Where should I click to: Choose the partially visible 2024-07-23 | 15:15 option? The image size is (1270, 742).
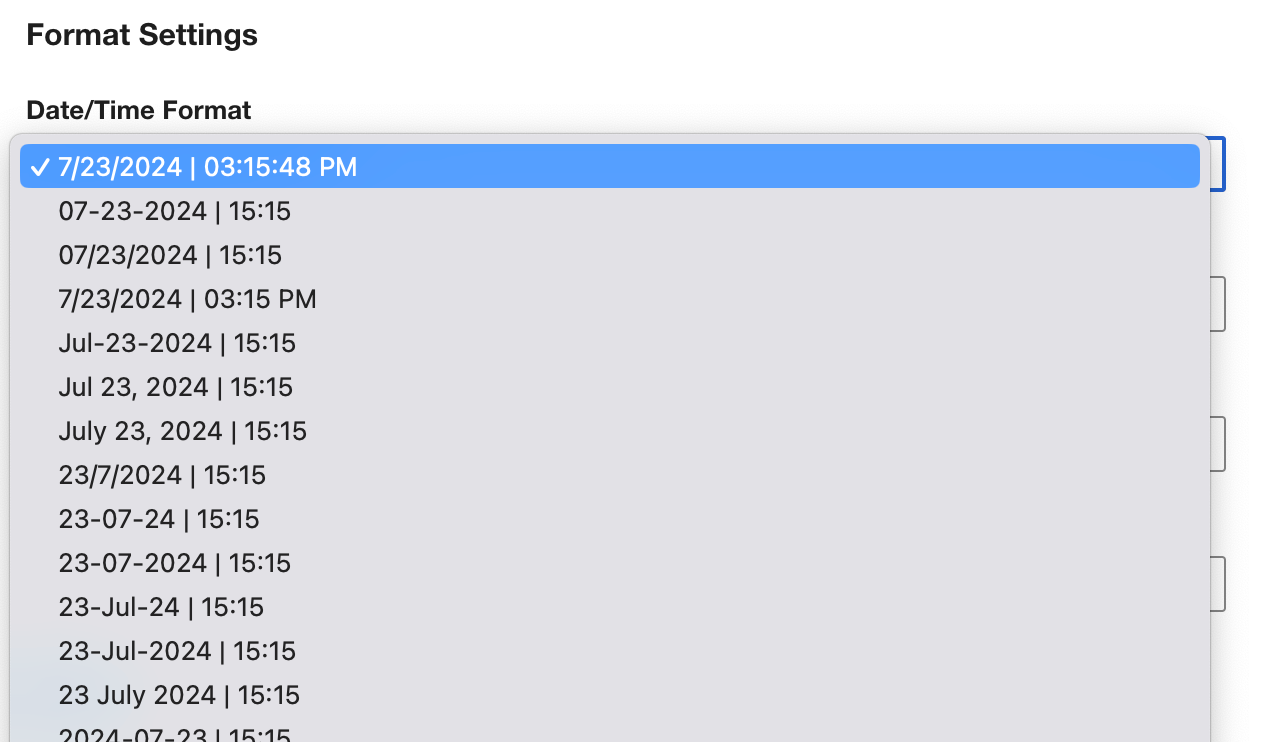tap(175, 735)
